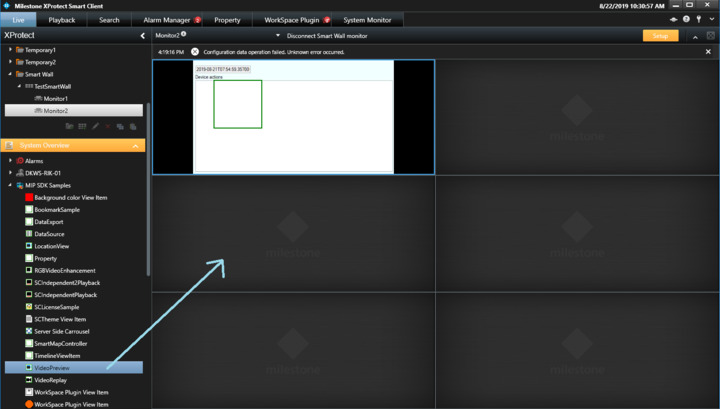This screenshot has height=409, width=720.
Task: Click the video preview tile in grid
Action: point(293,117)
